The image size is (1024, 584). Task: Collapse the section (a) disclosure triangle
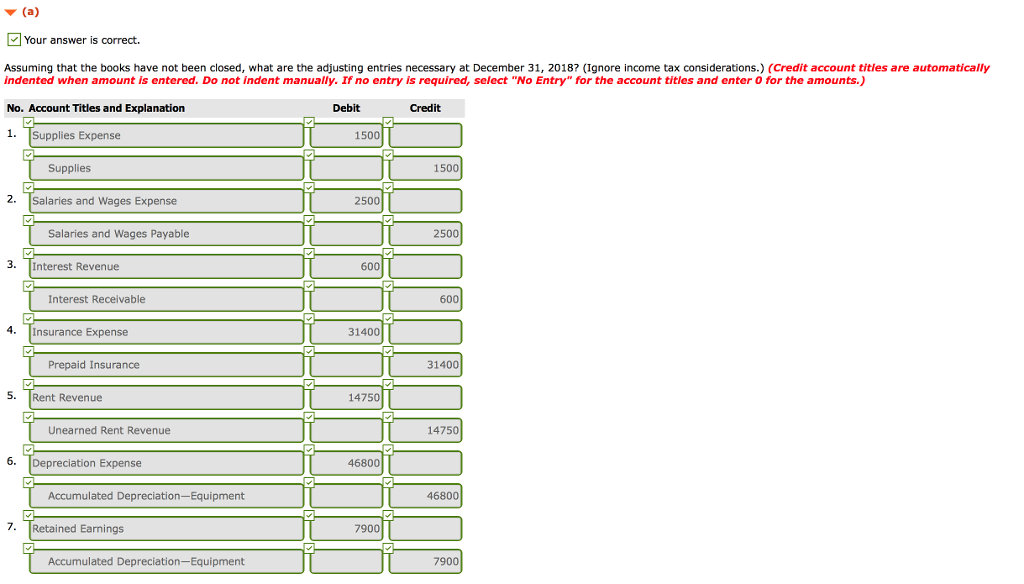click(10, 12)
